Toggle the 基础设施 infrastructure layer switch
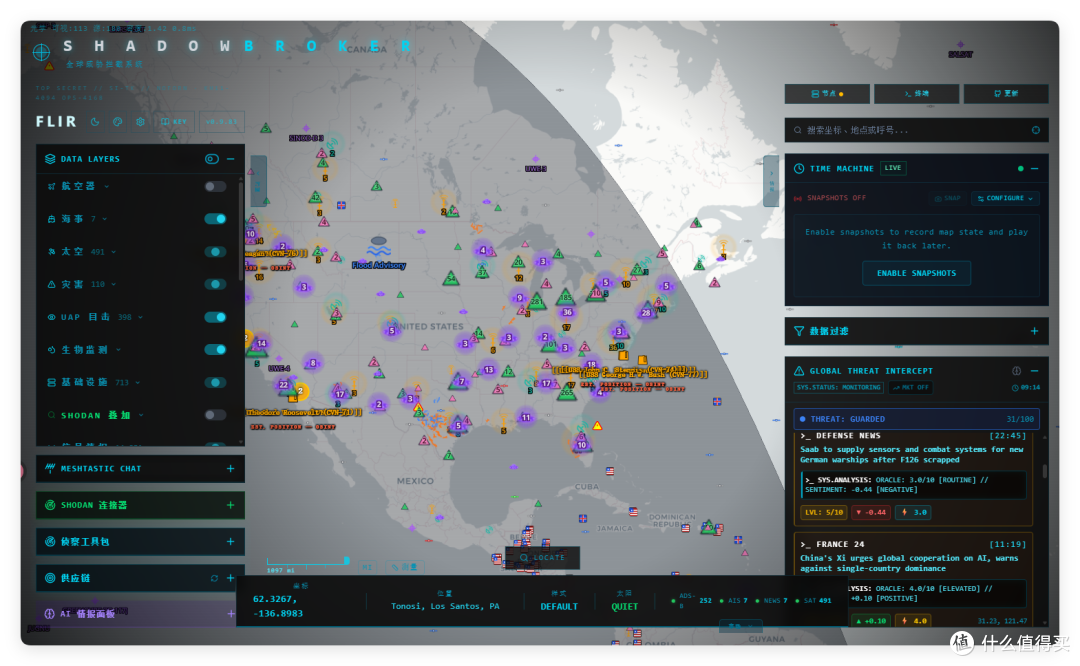This screenshot has width=1080, height=666. 215,383
